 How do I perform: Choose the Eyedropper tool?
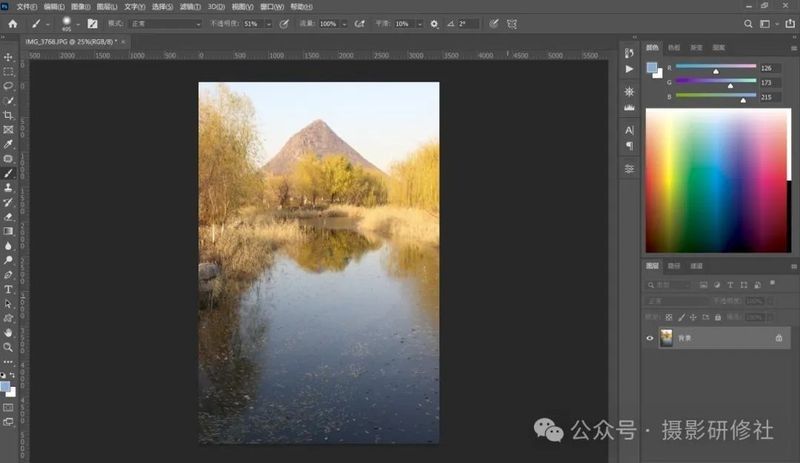[8, 144]
